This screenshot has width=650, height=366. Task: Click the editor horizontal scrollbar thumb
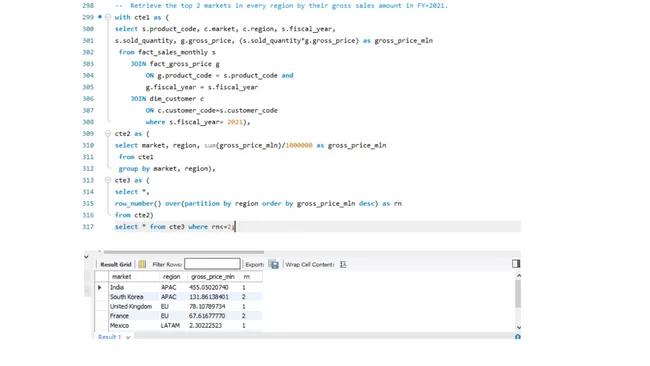coord(184,252)
